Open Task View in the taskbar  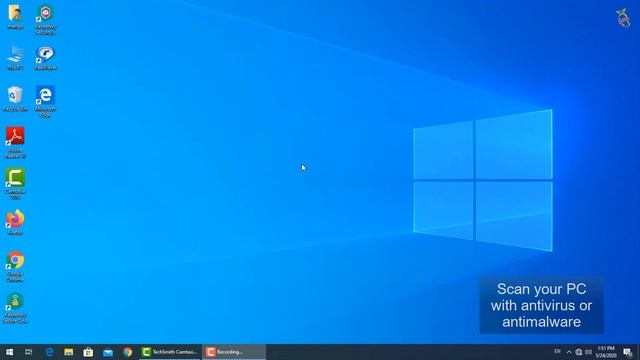[x=29, y=352]
